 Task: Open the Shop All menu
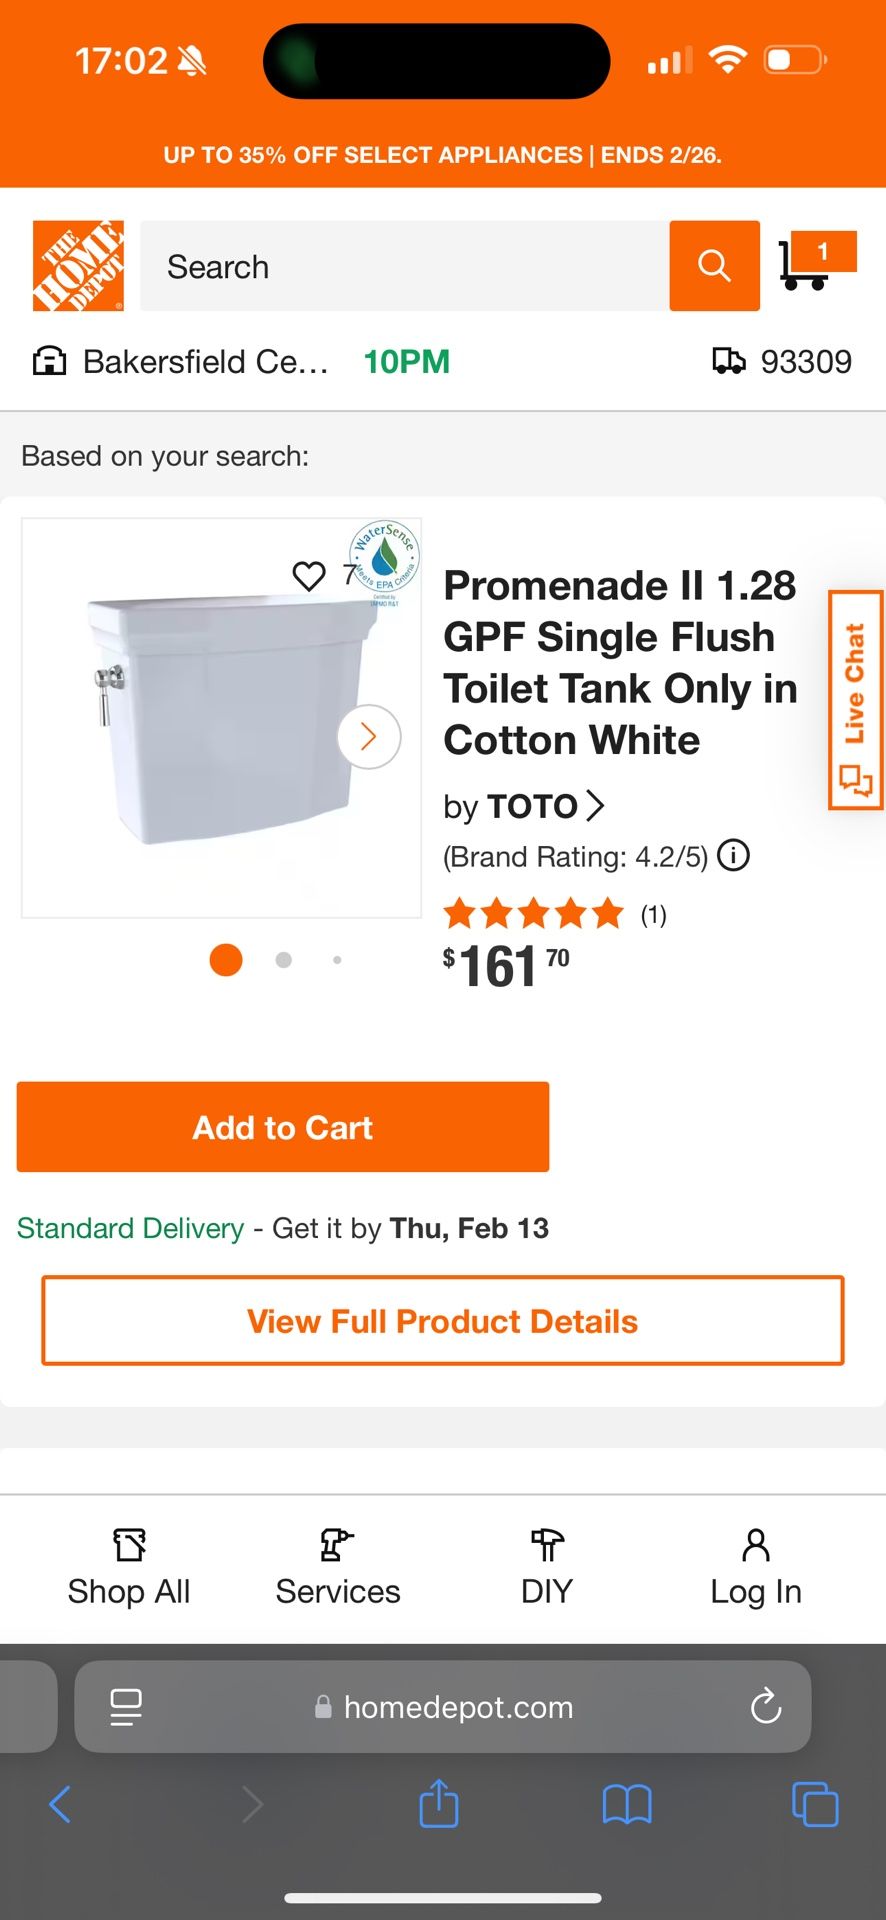(129, 1567)
